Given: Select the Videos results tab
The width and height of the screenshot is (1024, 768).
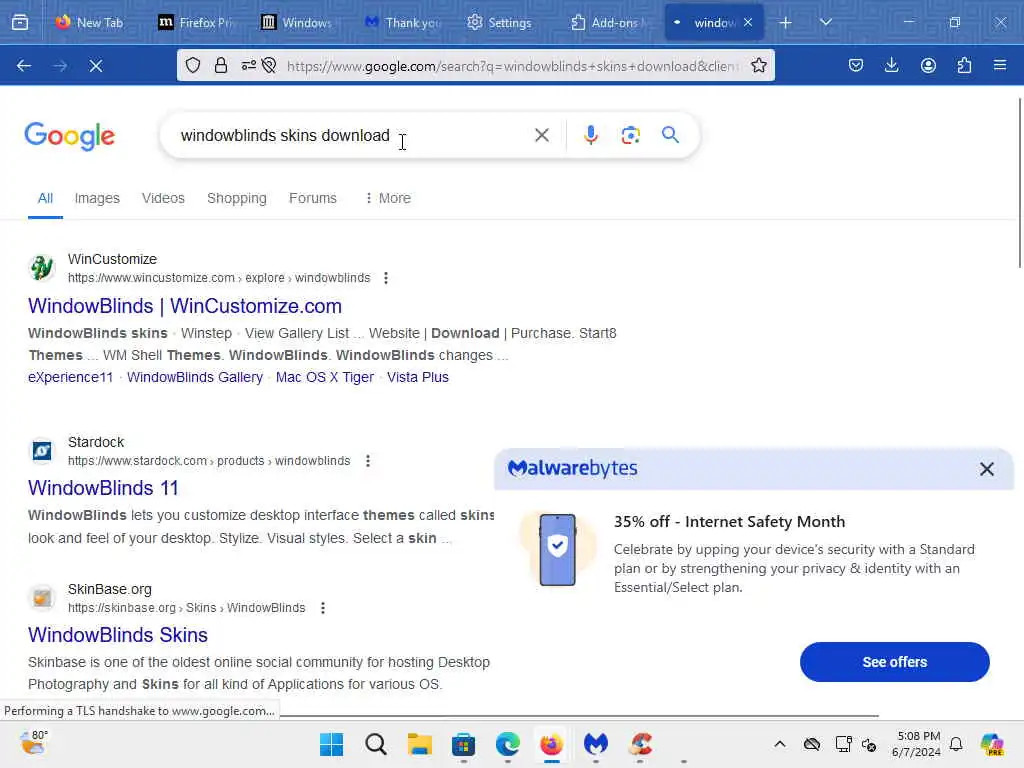Looking at the screenshot, I should (163, 198).
